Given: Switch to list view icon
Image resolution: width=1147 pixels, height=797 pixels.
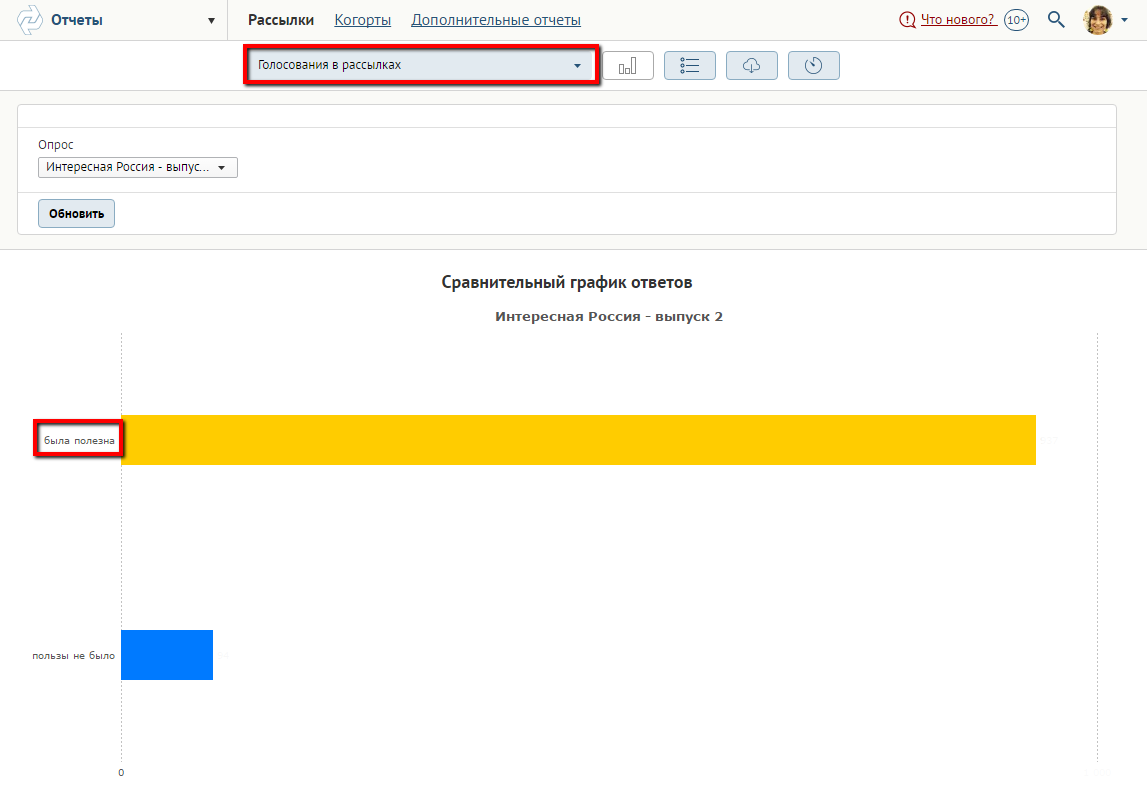Looking at the screenshot, I should (x=689, y=66).
